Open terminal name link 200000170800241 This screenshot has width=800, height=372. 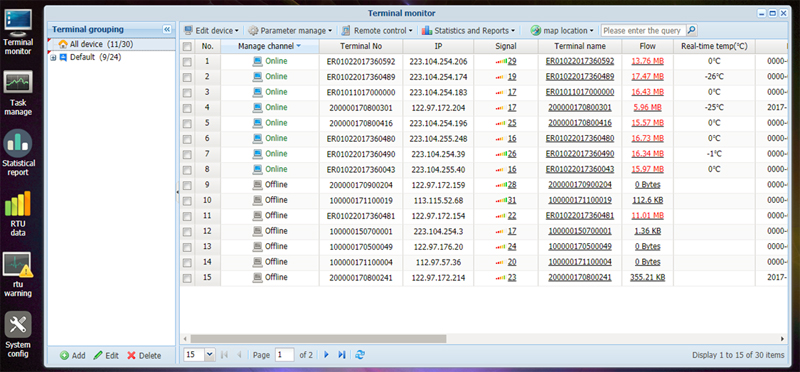(x=580, y=278)
